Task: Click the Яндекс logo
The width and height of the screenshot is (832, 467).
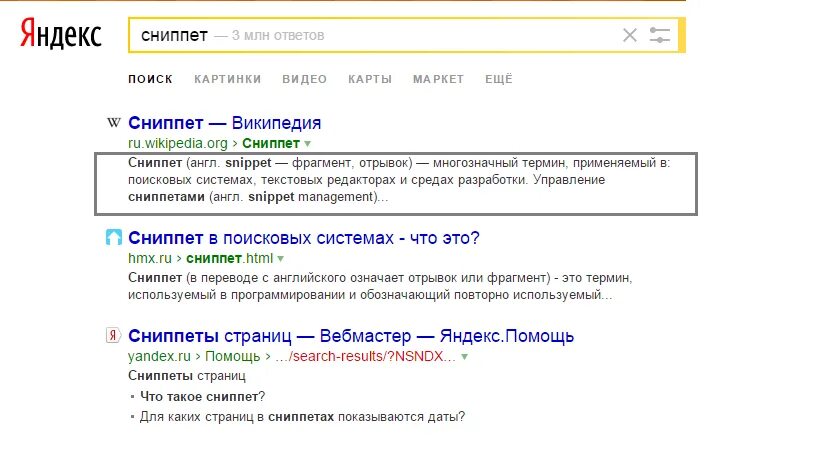Action: click(60, 33)
